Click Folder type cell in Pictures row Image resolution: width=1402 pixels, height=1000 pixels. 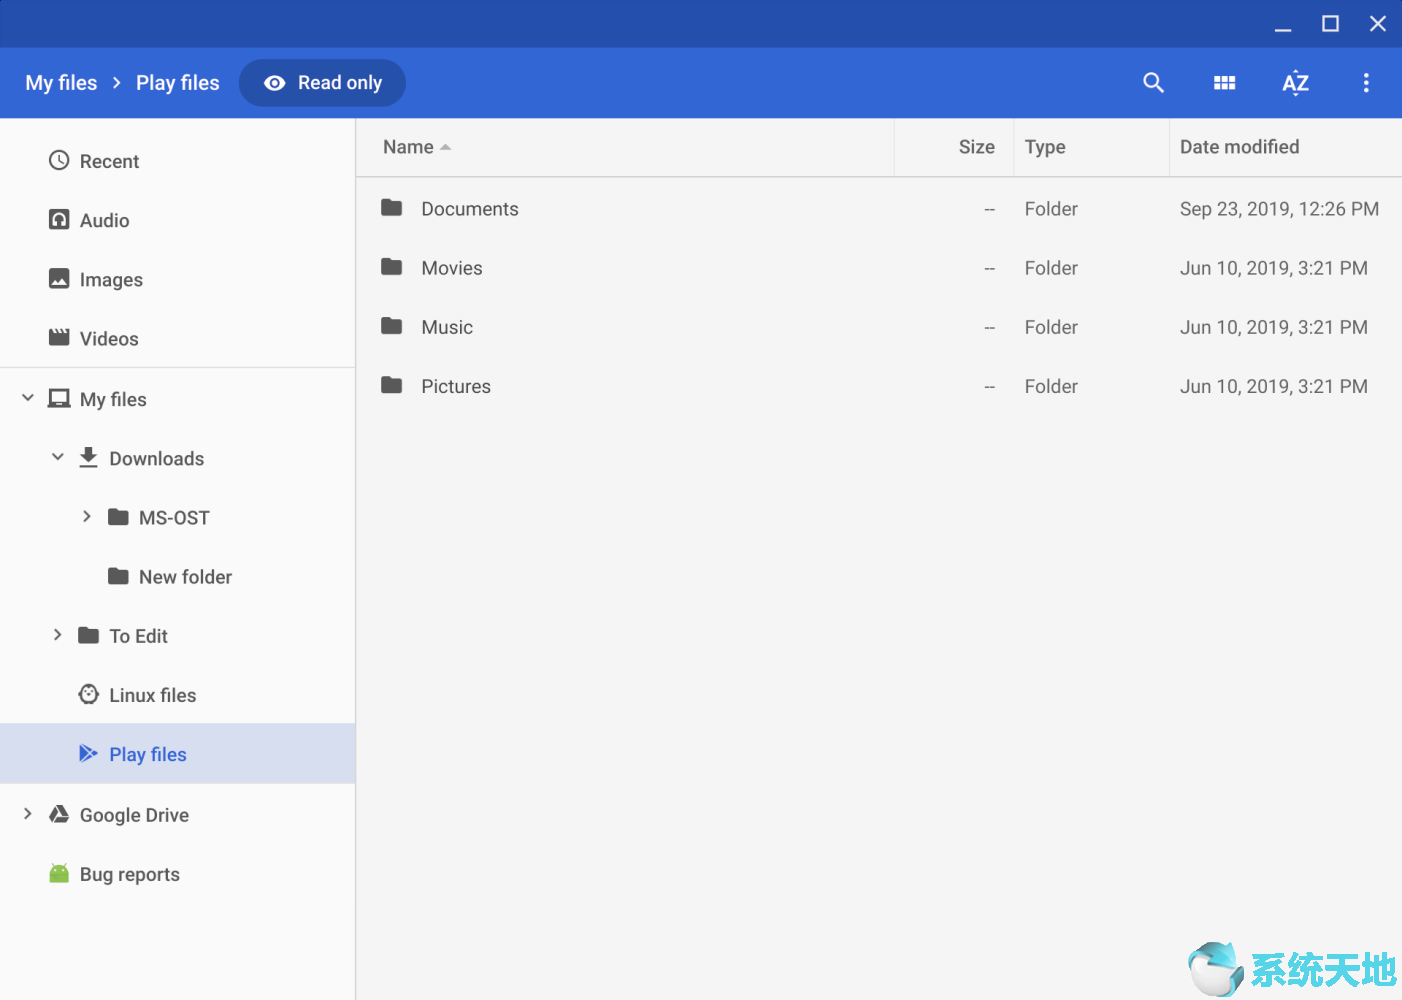point(1051,386)
